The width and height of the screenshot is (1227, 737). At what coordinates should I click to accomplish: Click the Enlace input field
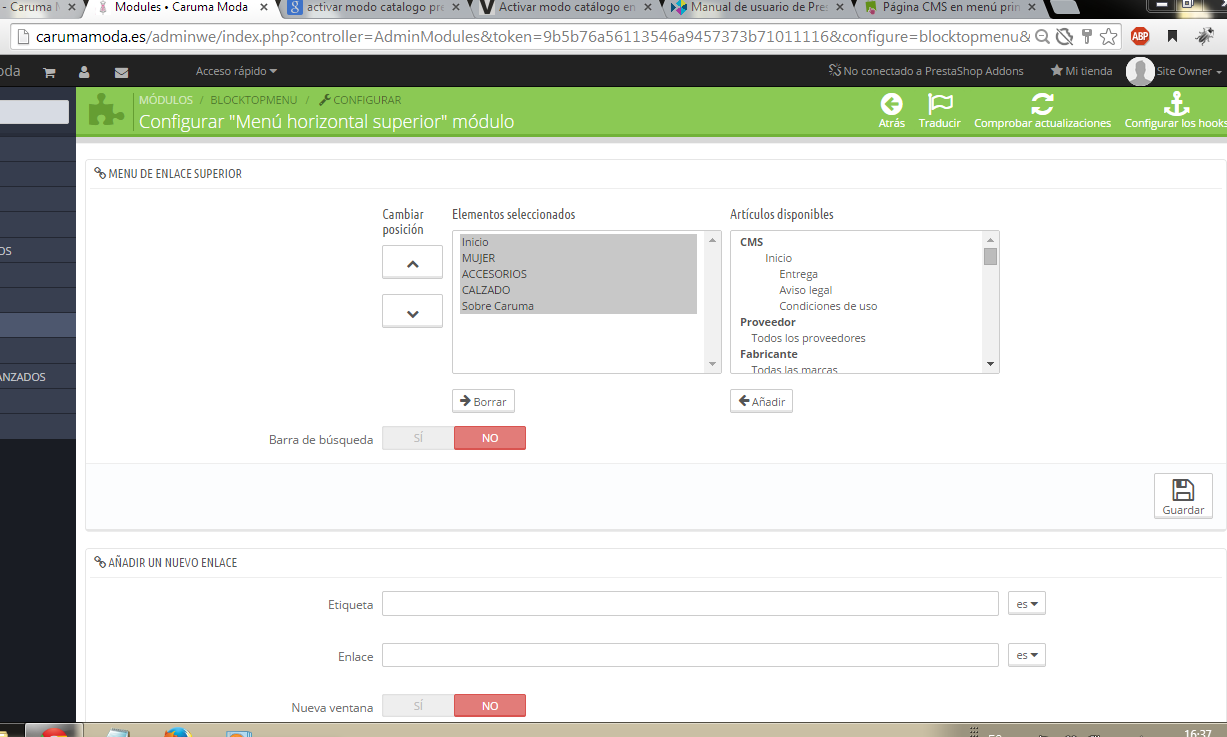click(690, 655)
